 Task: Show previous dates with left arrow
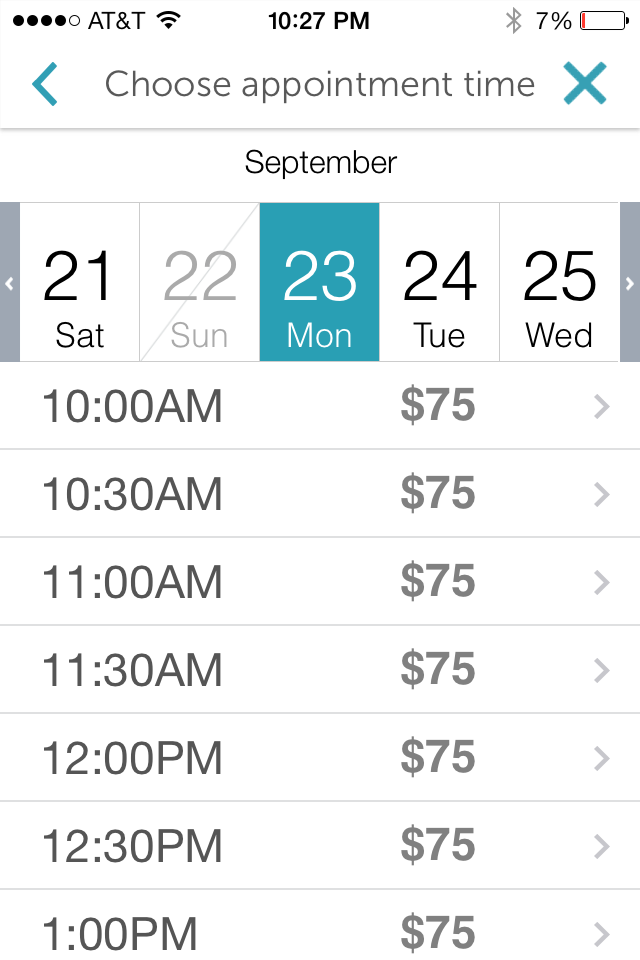coord(10,282)
